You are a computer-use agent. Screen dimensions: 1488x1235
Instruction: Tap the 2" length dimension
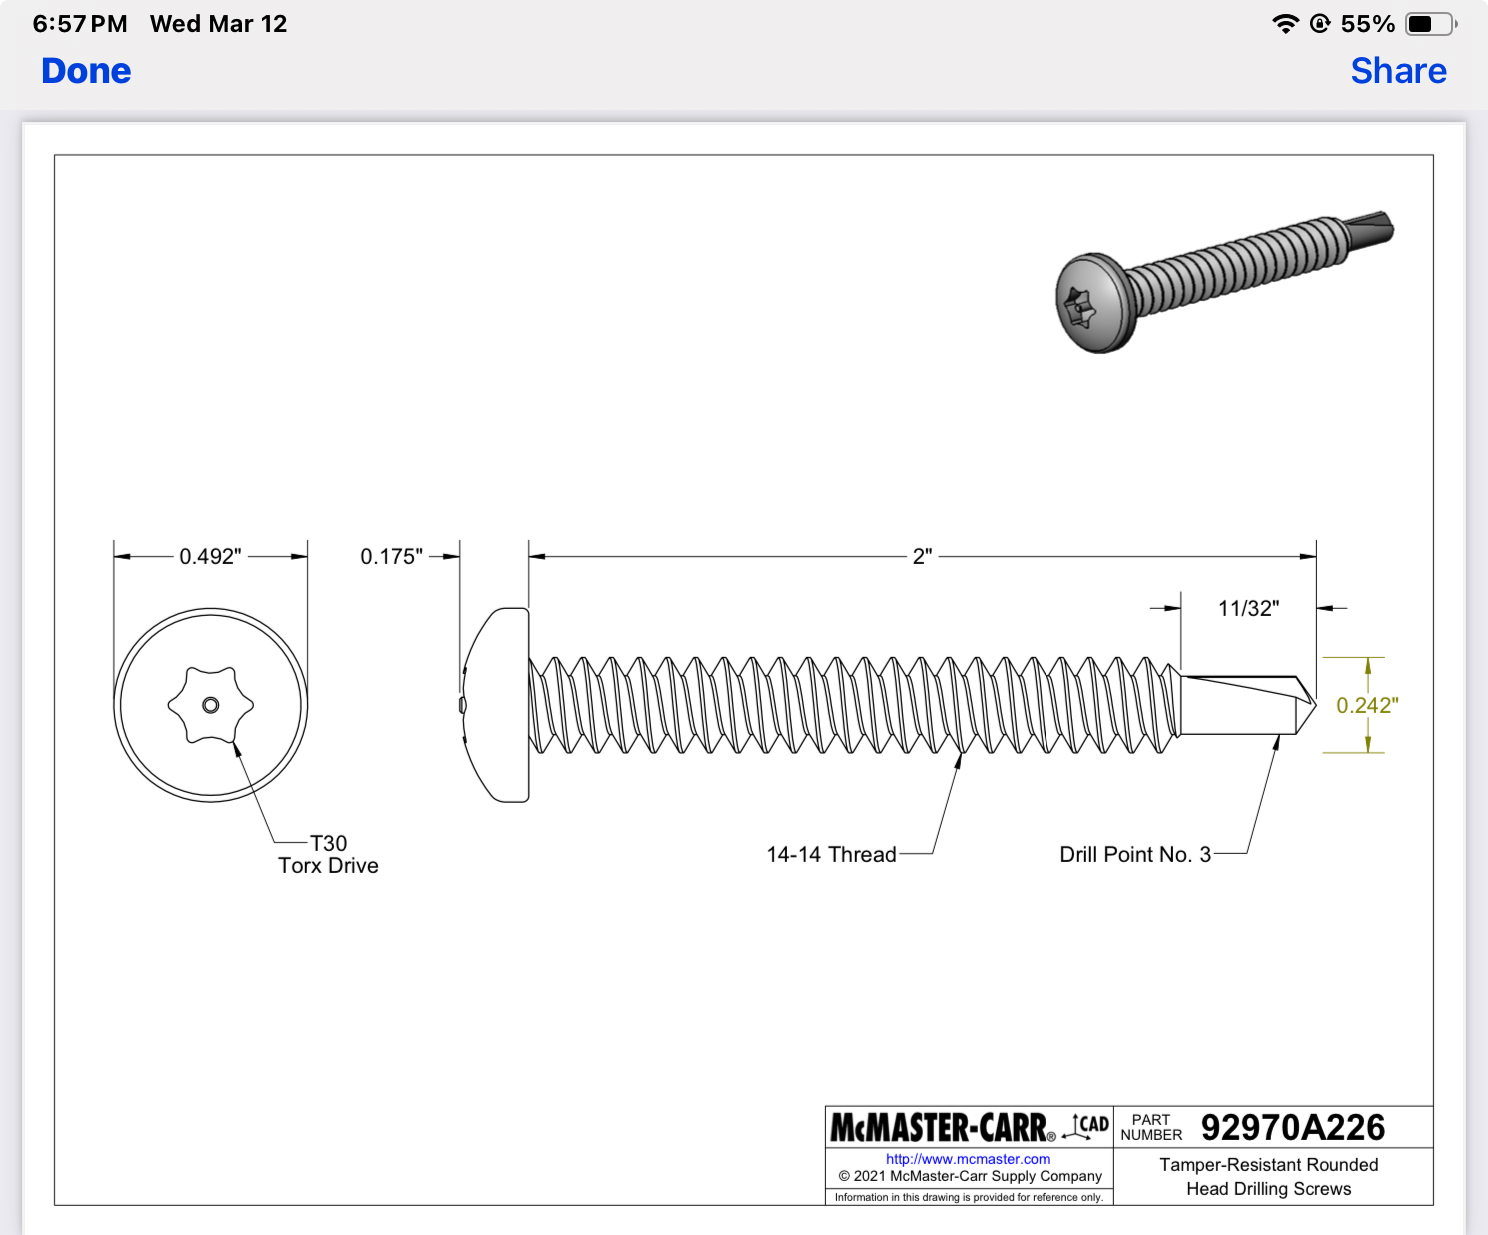point(922,556)
